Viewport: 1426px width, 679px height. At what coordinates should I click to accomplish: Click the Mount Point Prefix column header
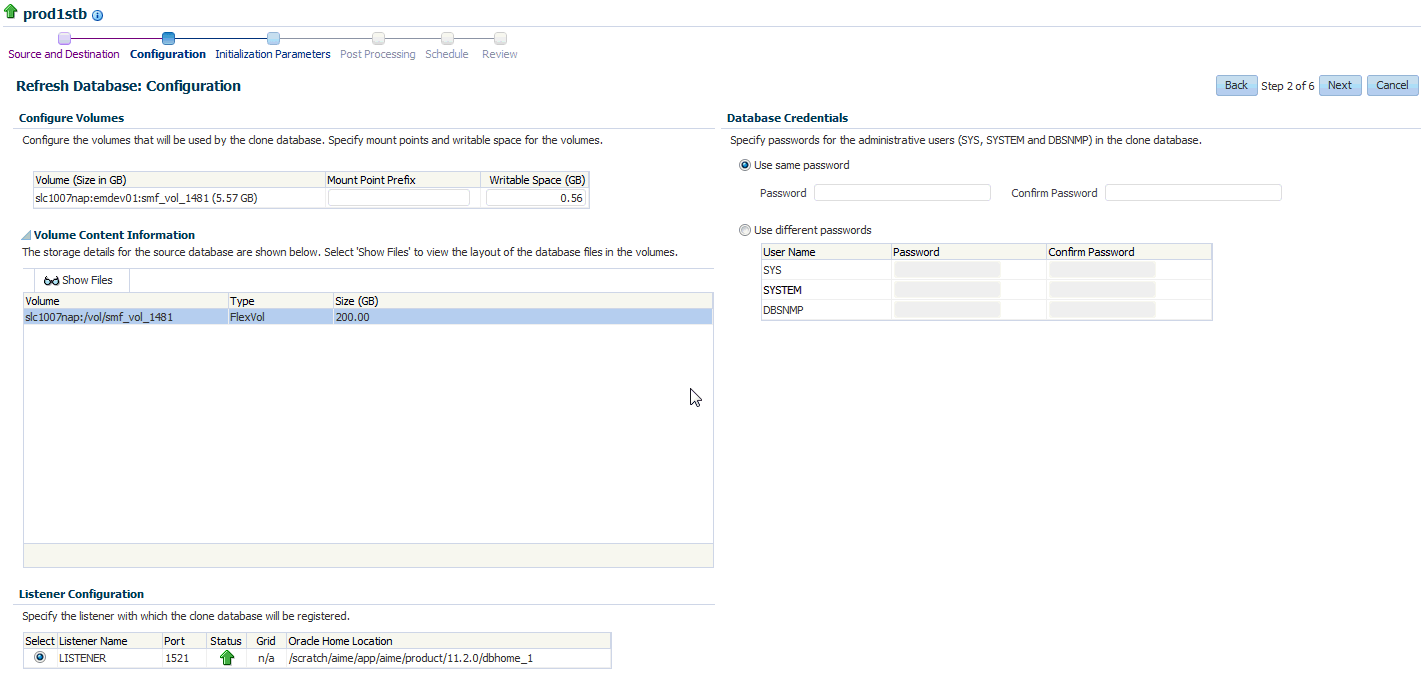point(403,180)
